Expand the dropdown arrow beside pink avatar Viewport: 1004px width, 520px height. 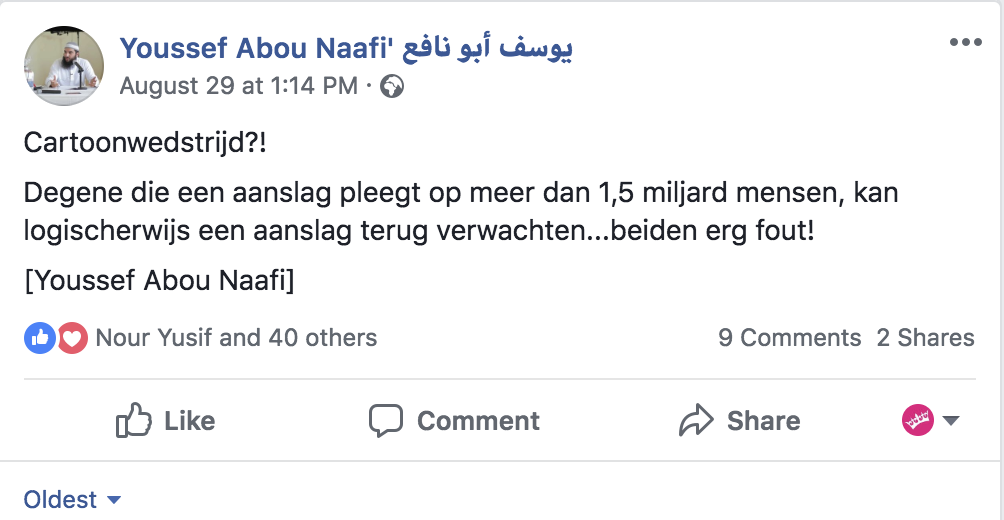pyautogui.click(x=951, y=421)
